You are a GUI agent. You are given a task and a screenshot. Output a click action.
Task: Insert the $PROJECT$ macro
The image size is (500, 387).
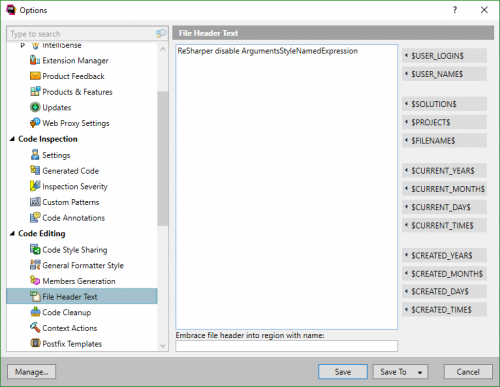444,122
